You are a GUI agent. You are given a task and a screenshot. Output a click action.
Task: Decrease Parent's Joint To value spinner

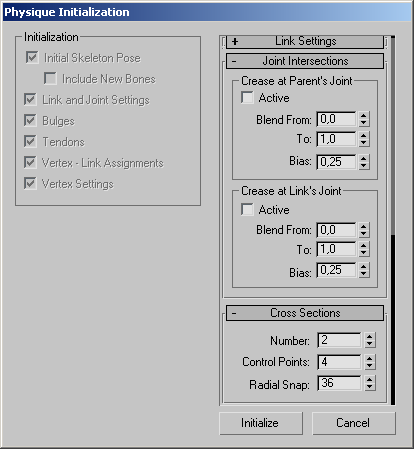coord(364,143)
